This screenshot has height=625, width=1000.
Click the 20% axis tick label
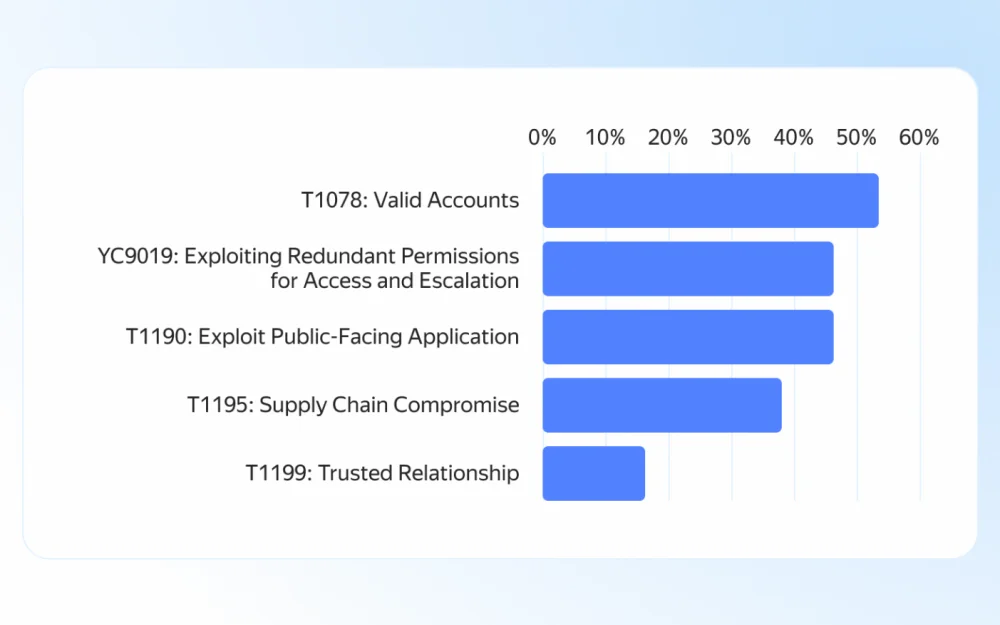tap(668, 138)
